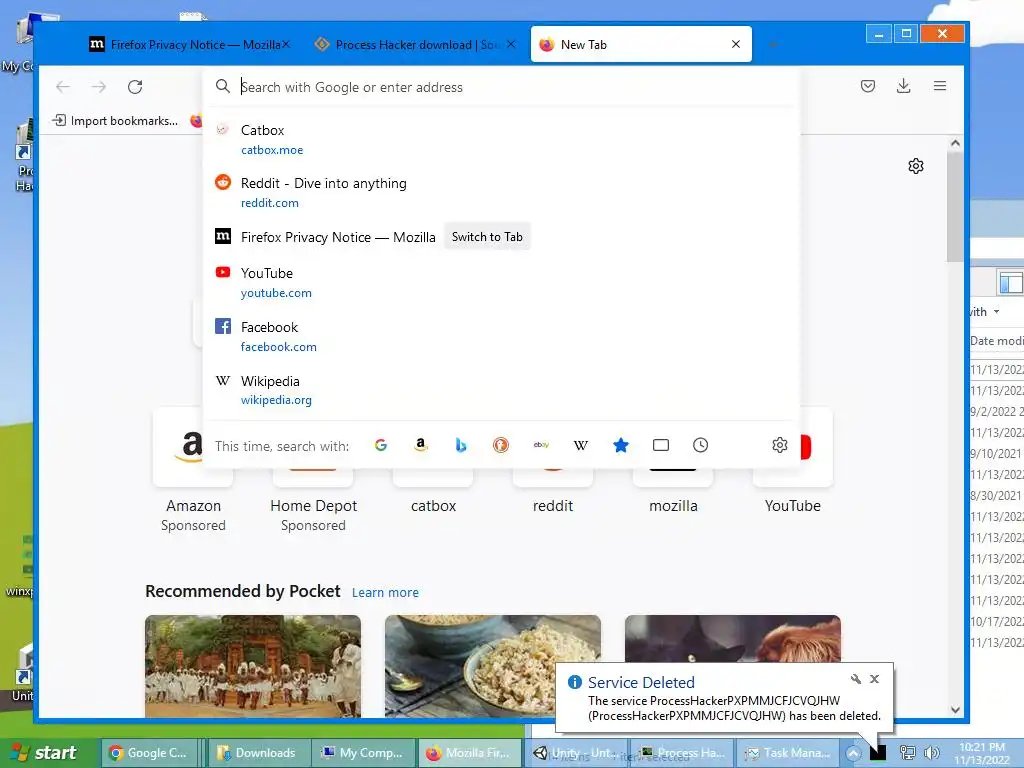Viewport: 1024px width, 768px height.
Task: Close the Process Hacker download tab
Action: coord(511,44)
